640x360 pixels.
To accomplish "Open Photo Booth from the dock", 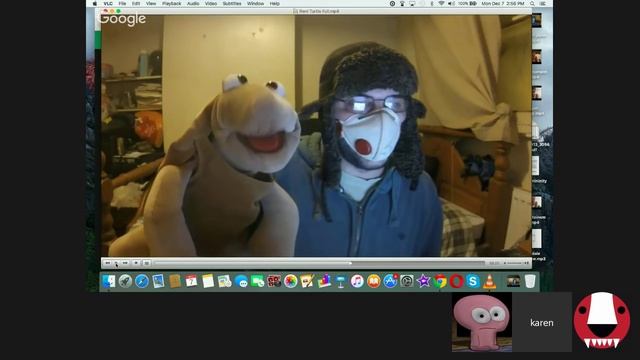I will point(274,281).
